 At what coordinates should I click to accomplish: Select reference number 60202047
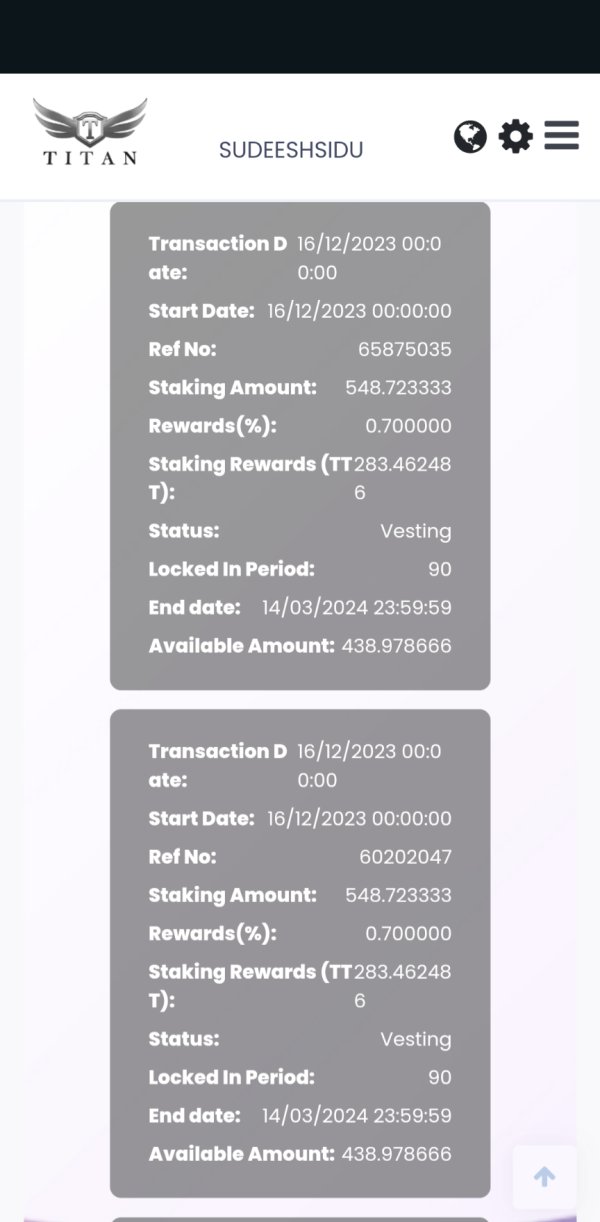[x=405, y=857]
